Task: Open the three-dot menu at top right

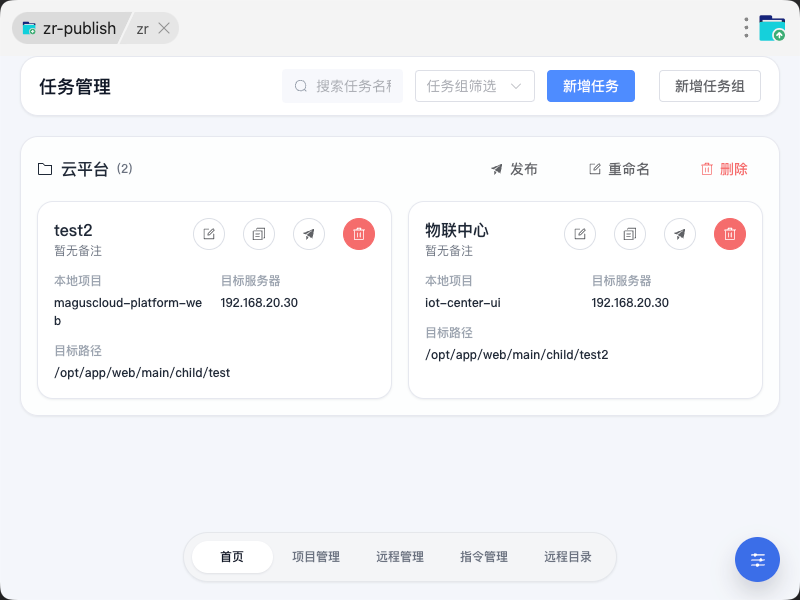Action: (746, 28)
